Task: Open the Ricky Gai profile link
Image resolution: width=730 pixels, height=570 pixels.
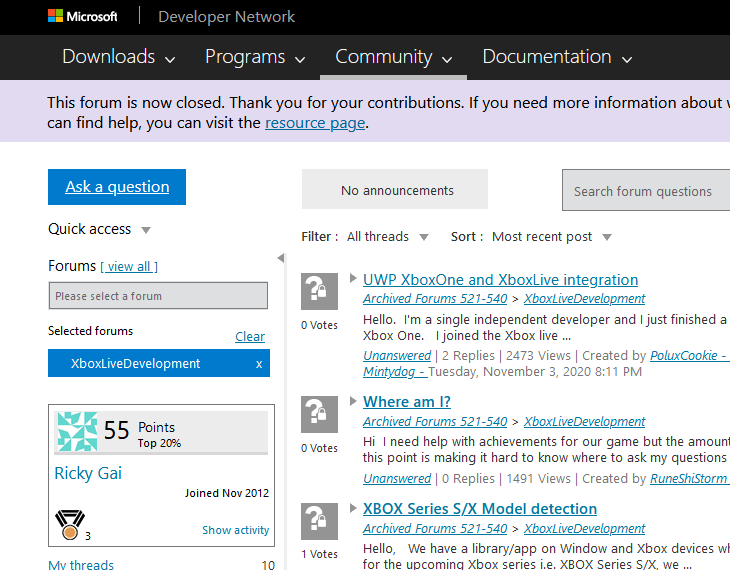Action: pyautogui.click(x=88, y=473)
